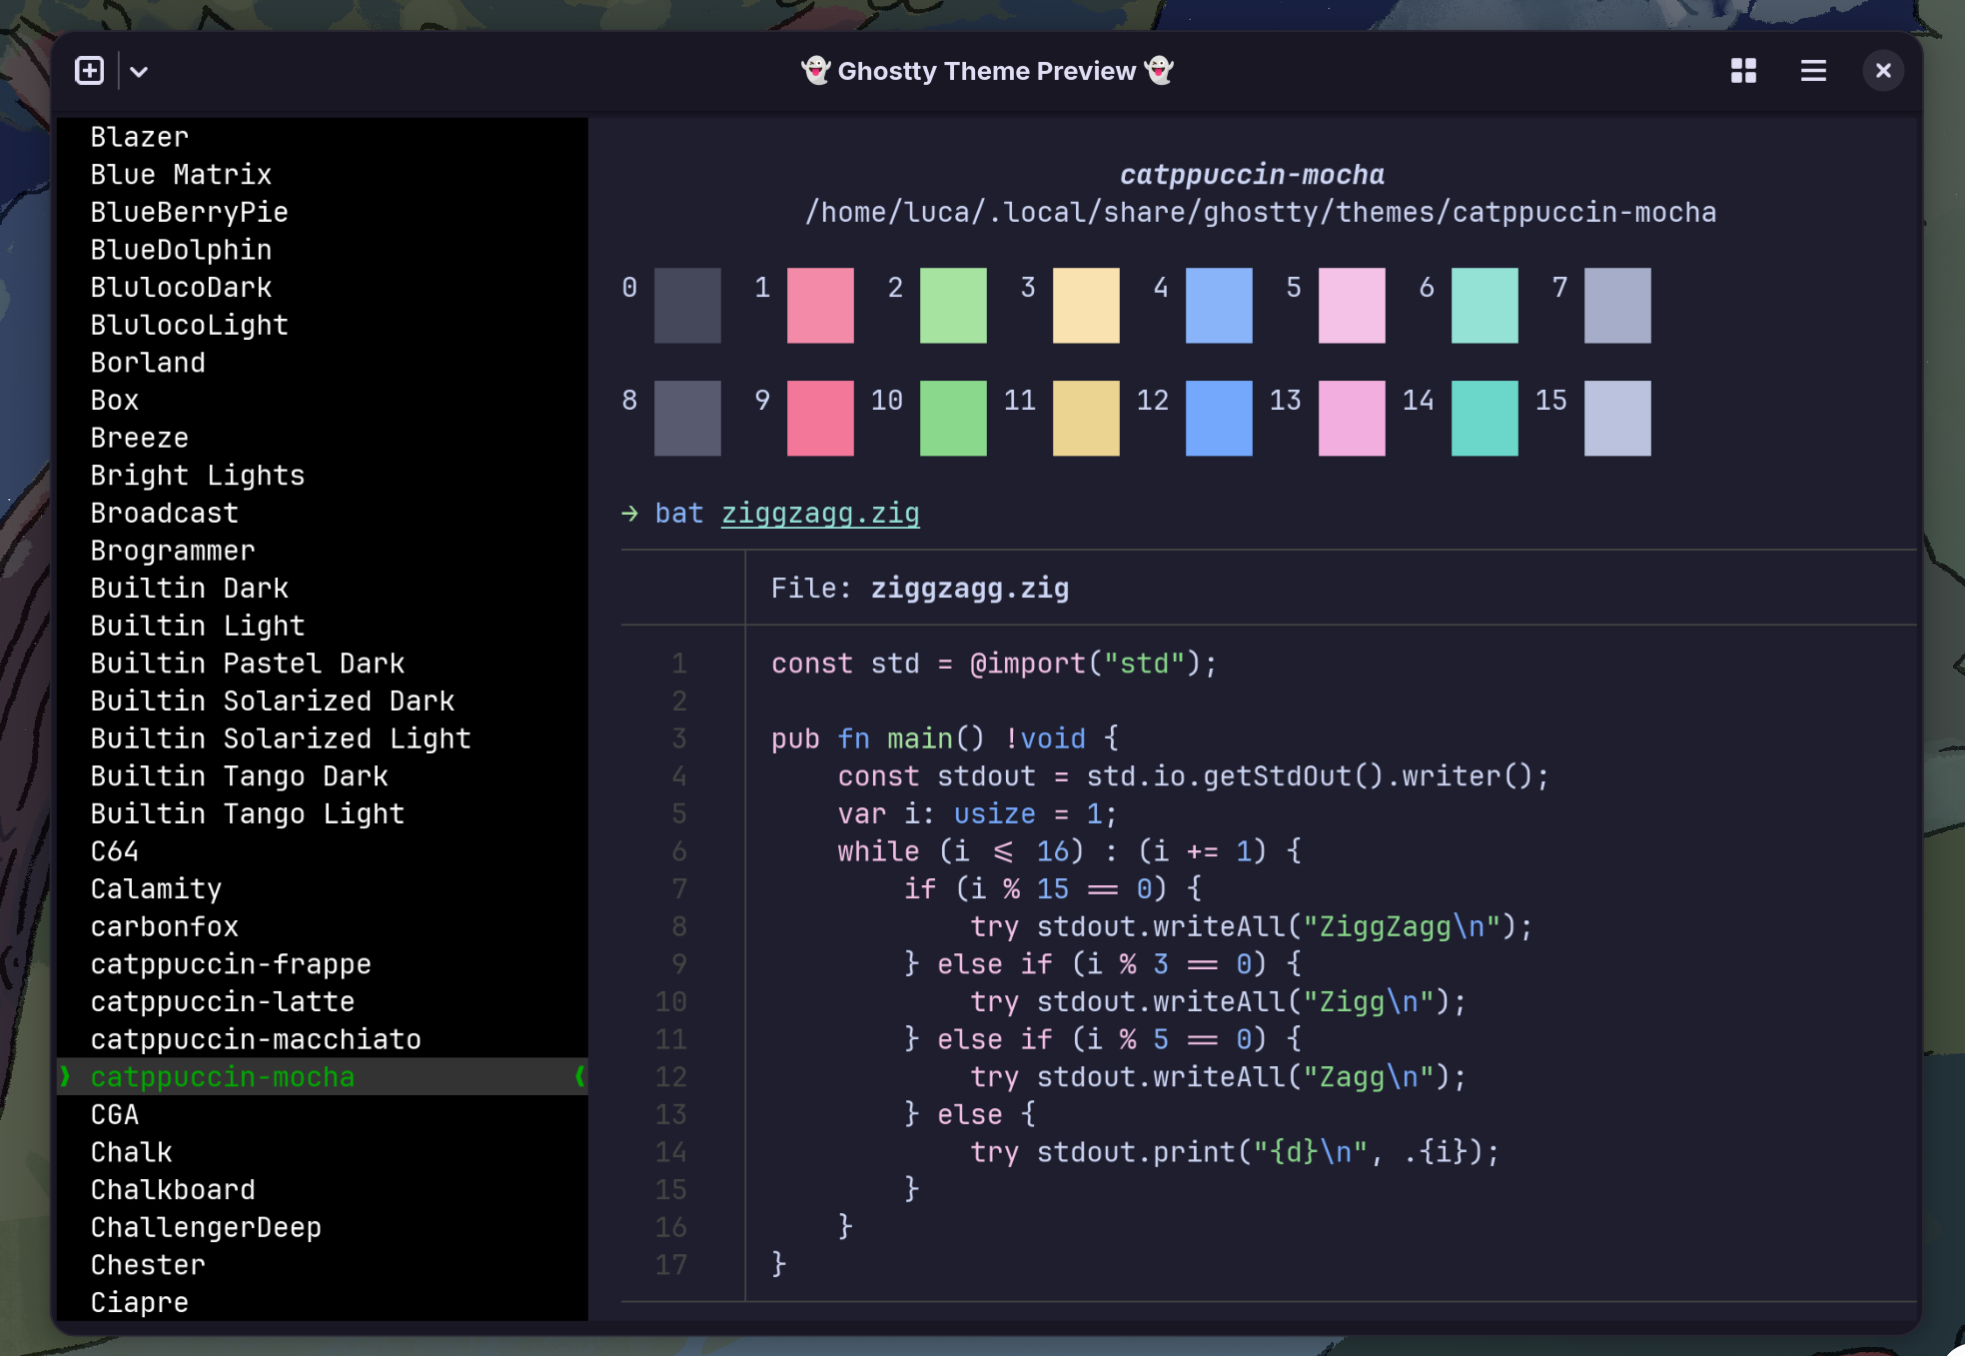Select the Chalk theme

coord(322,1152)
